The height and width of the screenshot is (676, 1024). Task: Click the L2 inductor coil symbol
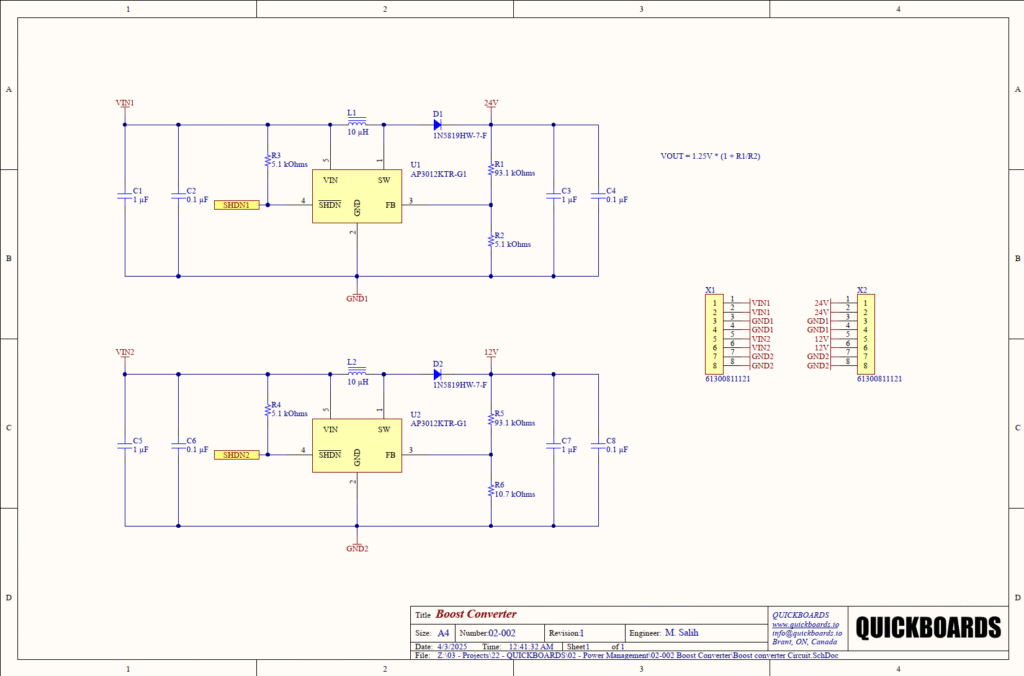[356, 374]
